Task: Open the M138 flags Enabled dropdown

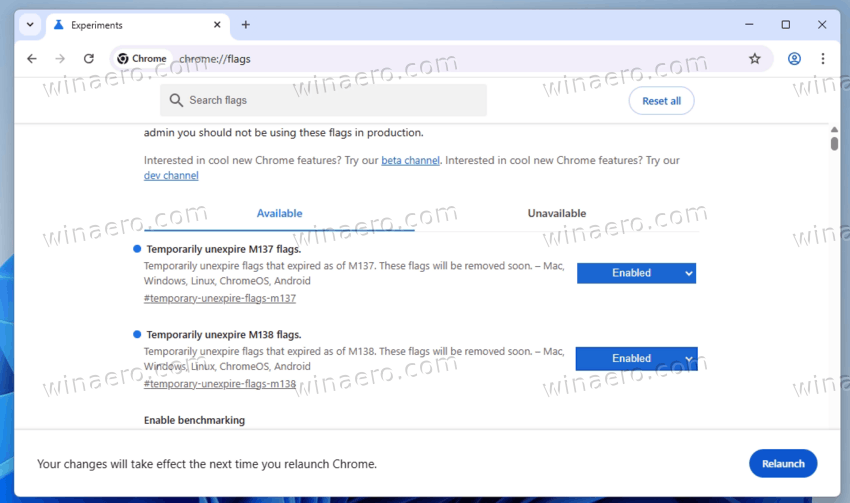Action: (636, 359)
